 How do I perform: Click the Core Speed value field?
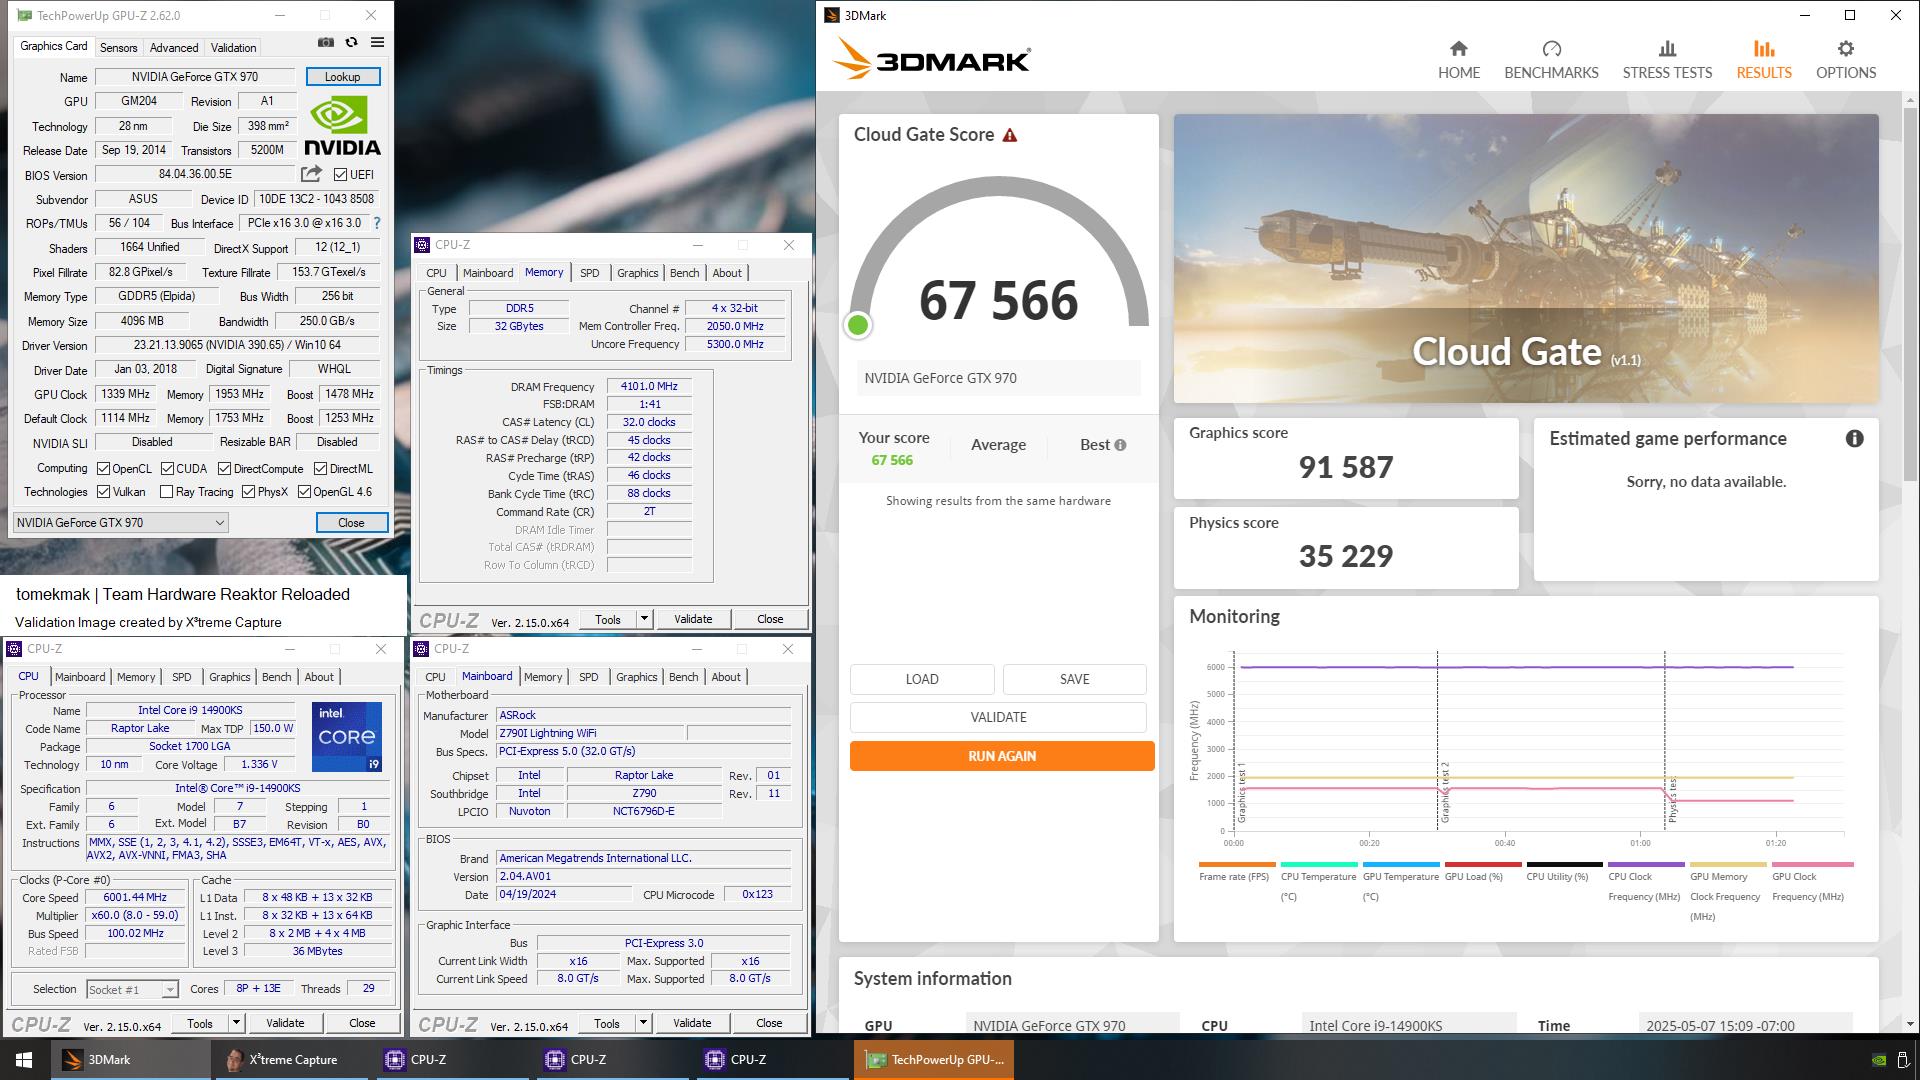[135, 898]
